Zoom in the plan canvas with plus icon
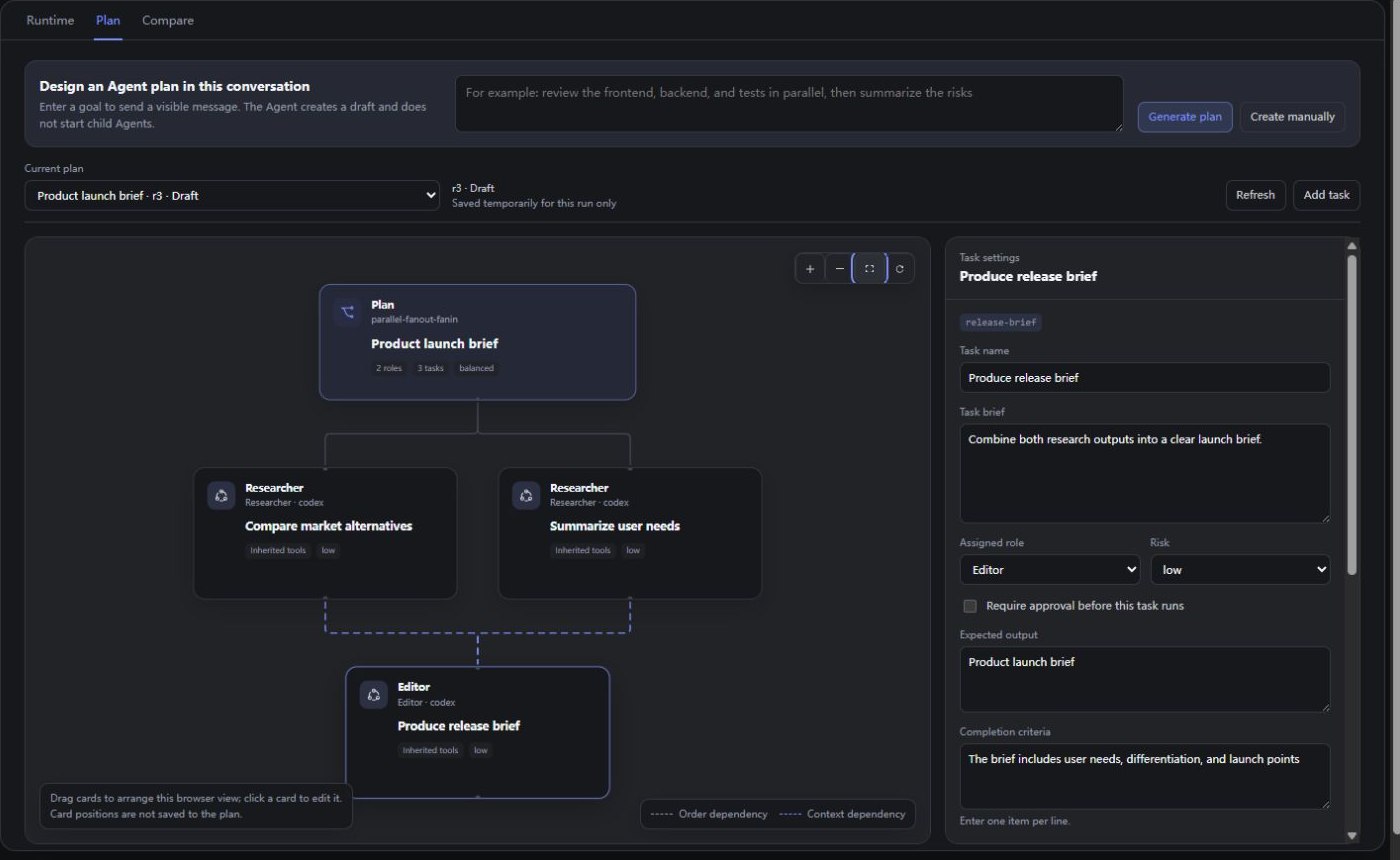 pyautogui.click(x=810, y=269)
